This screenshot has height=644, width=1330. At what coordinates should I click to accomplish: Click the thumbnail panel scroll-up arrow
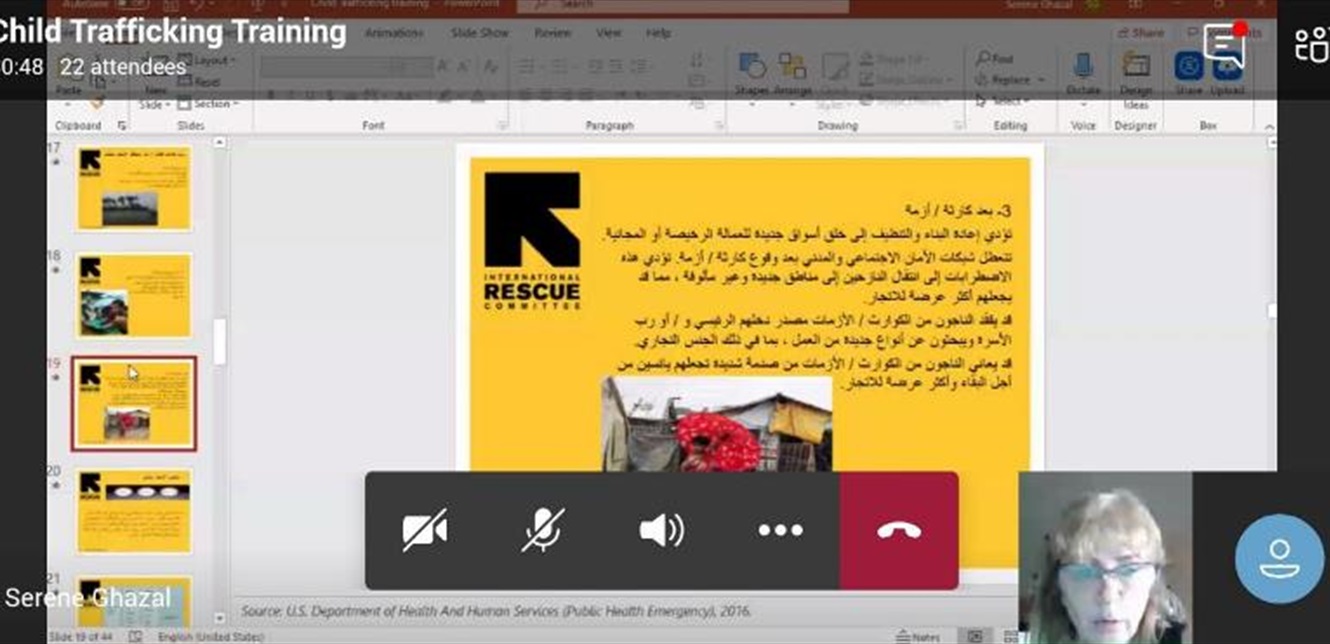click(x=219, y=143)
